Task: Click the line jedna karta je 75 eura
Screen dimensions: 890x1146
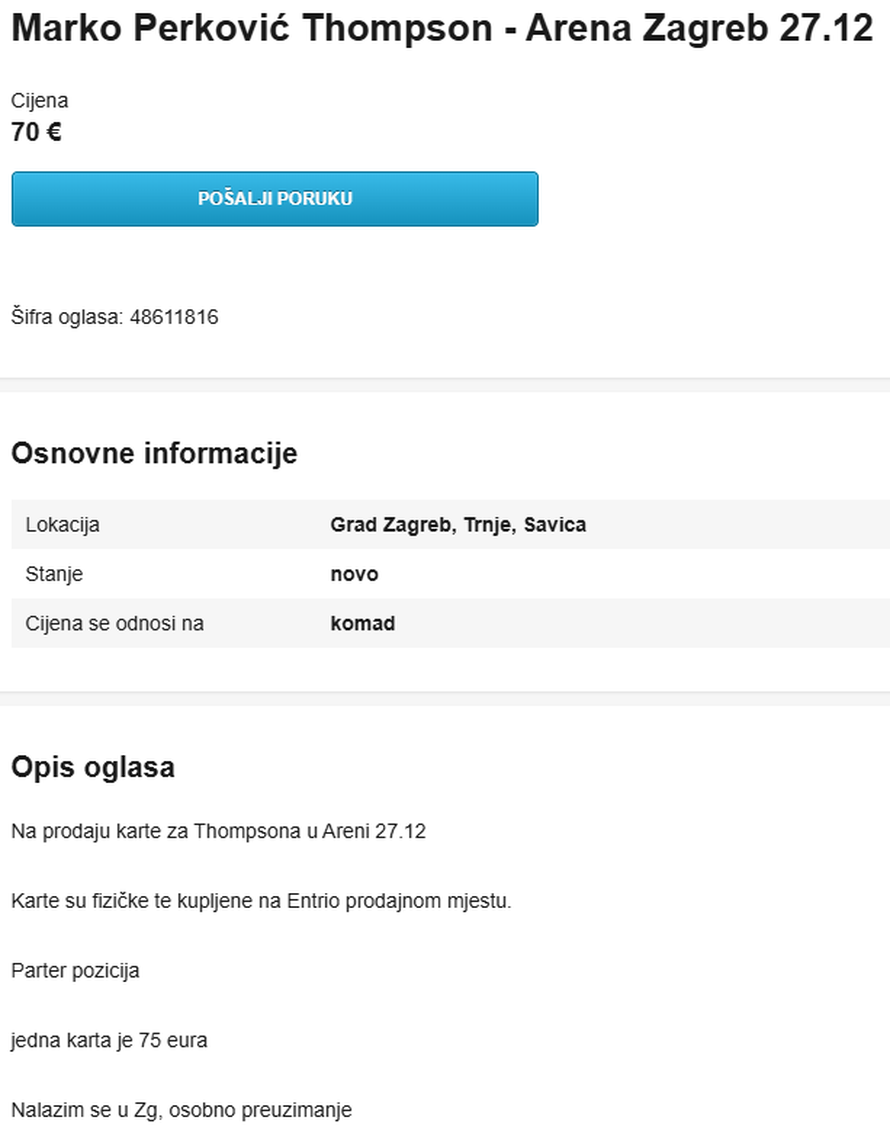Action: pos(109,1040)
